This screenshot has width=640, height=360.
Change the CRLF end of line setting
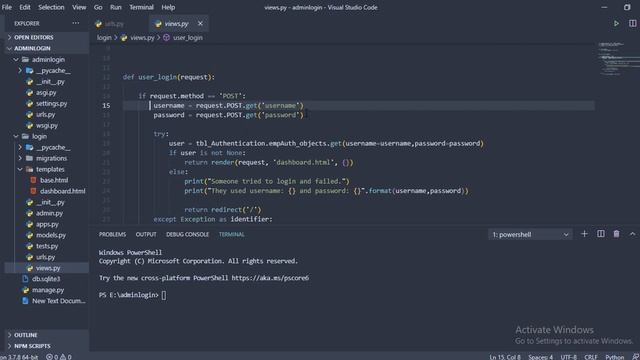click(591, 357)
